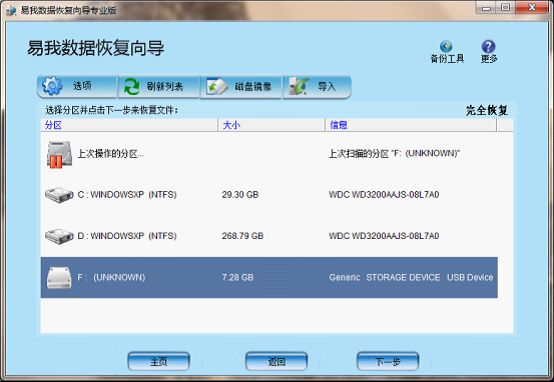Minimize the window
554x382 pixels.
(x=487, y=7)
